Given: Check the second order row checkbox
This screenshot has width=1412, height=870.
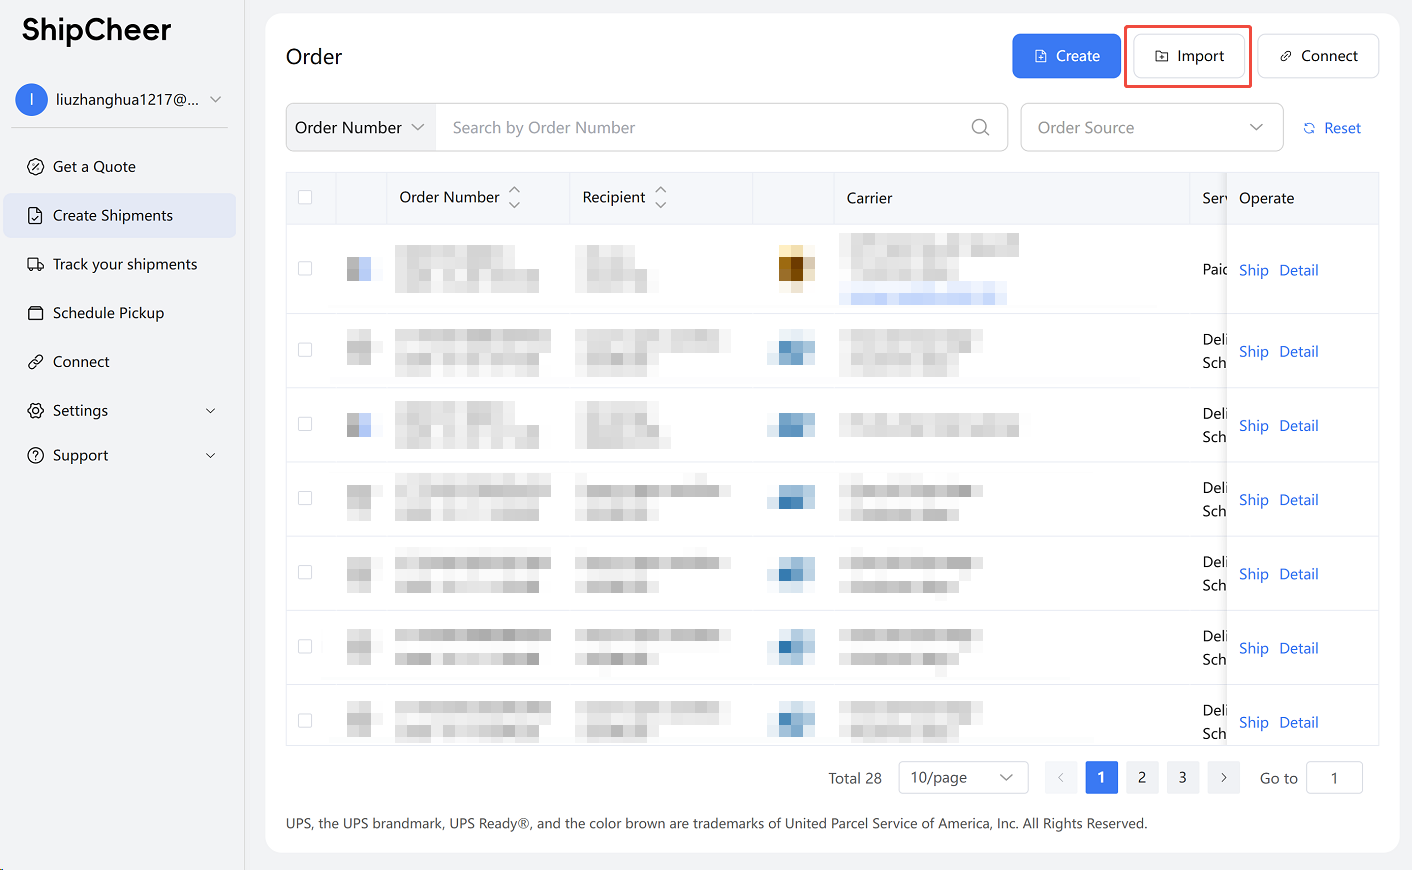Looking at the screenshot, I should click(x=305, y=350).
